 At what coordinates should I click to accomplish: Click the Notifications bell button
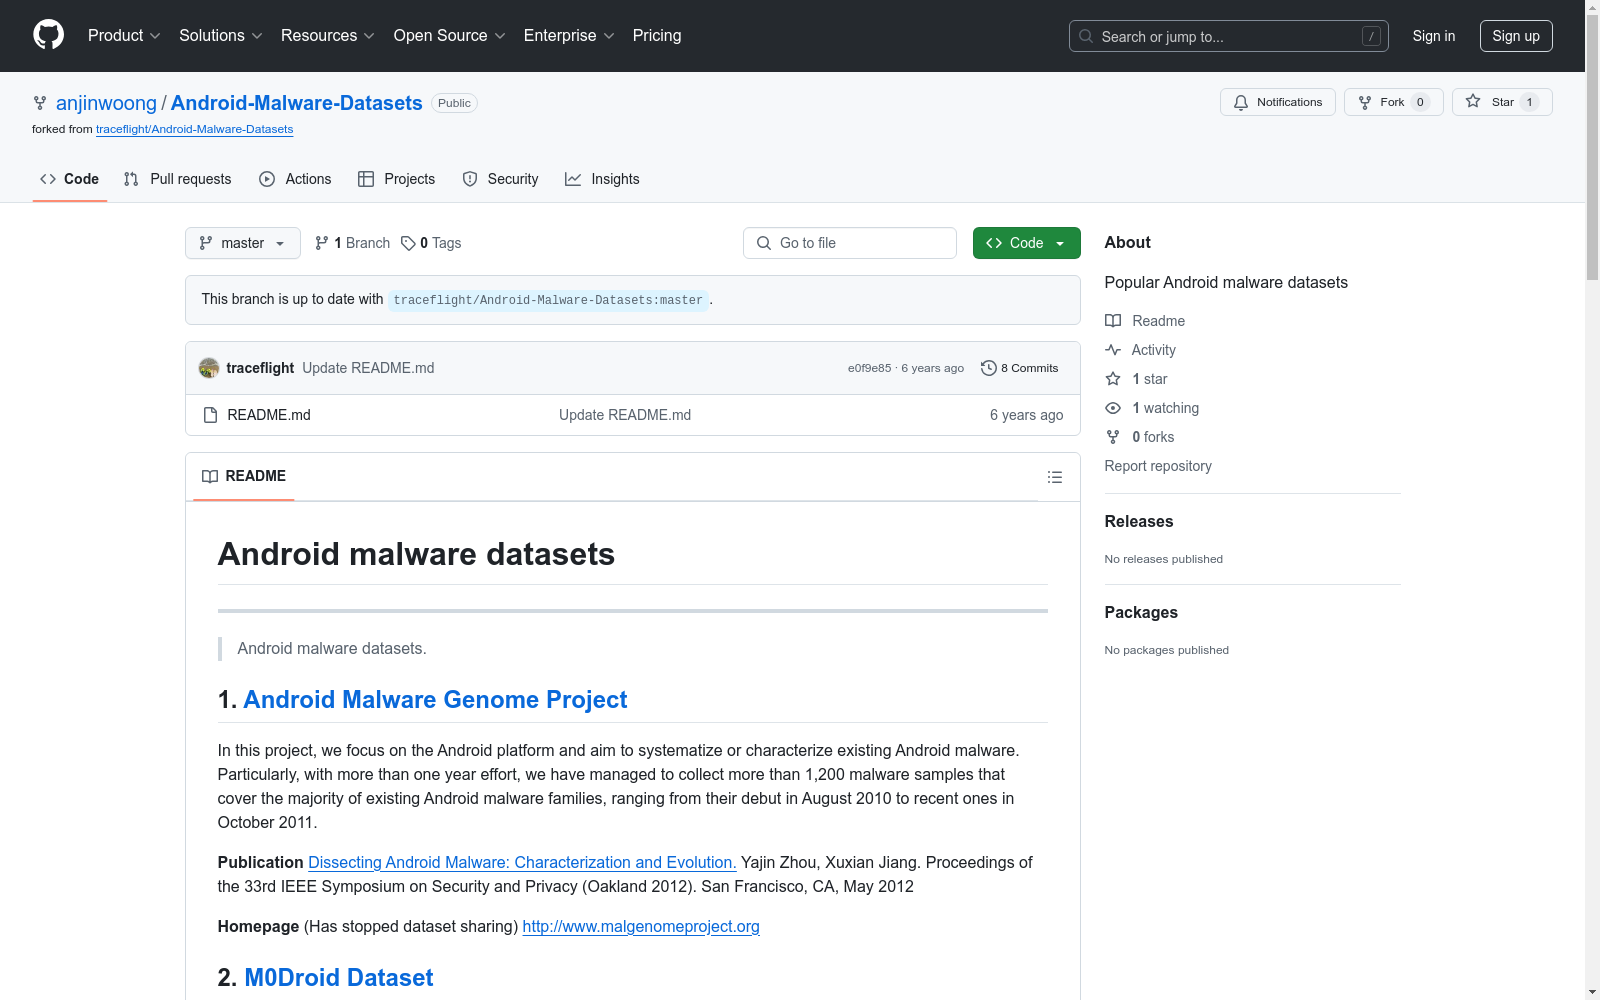pos(1277,102)
